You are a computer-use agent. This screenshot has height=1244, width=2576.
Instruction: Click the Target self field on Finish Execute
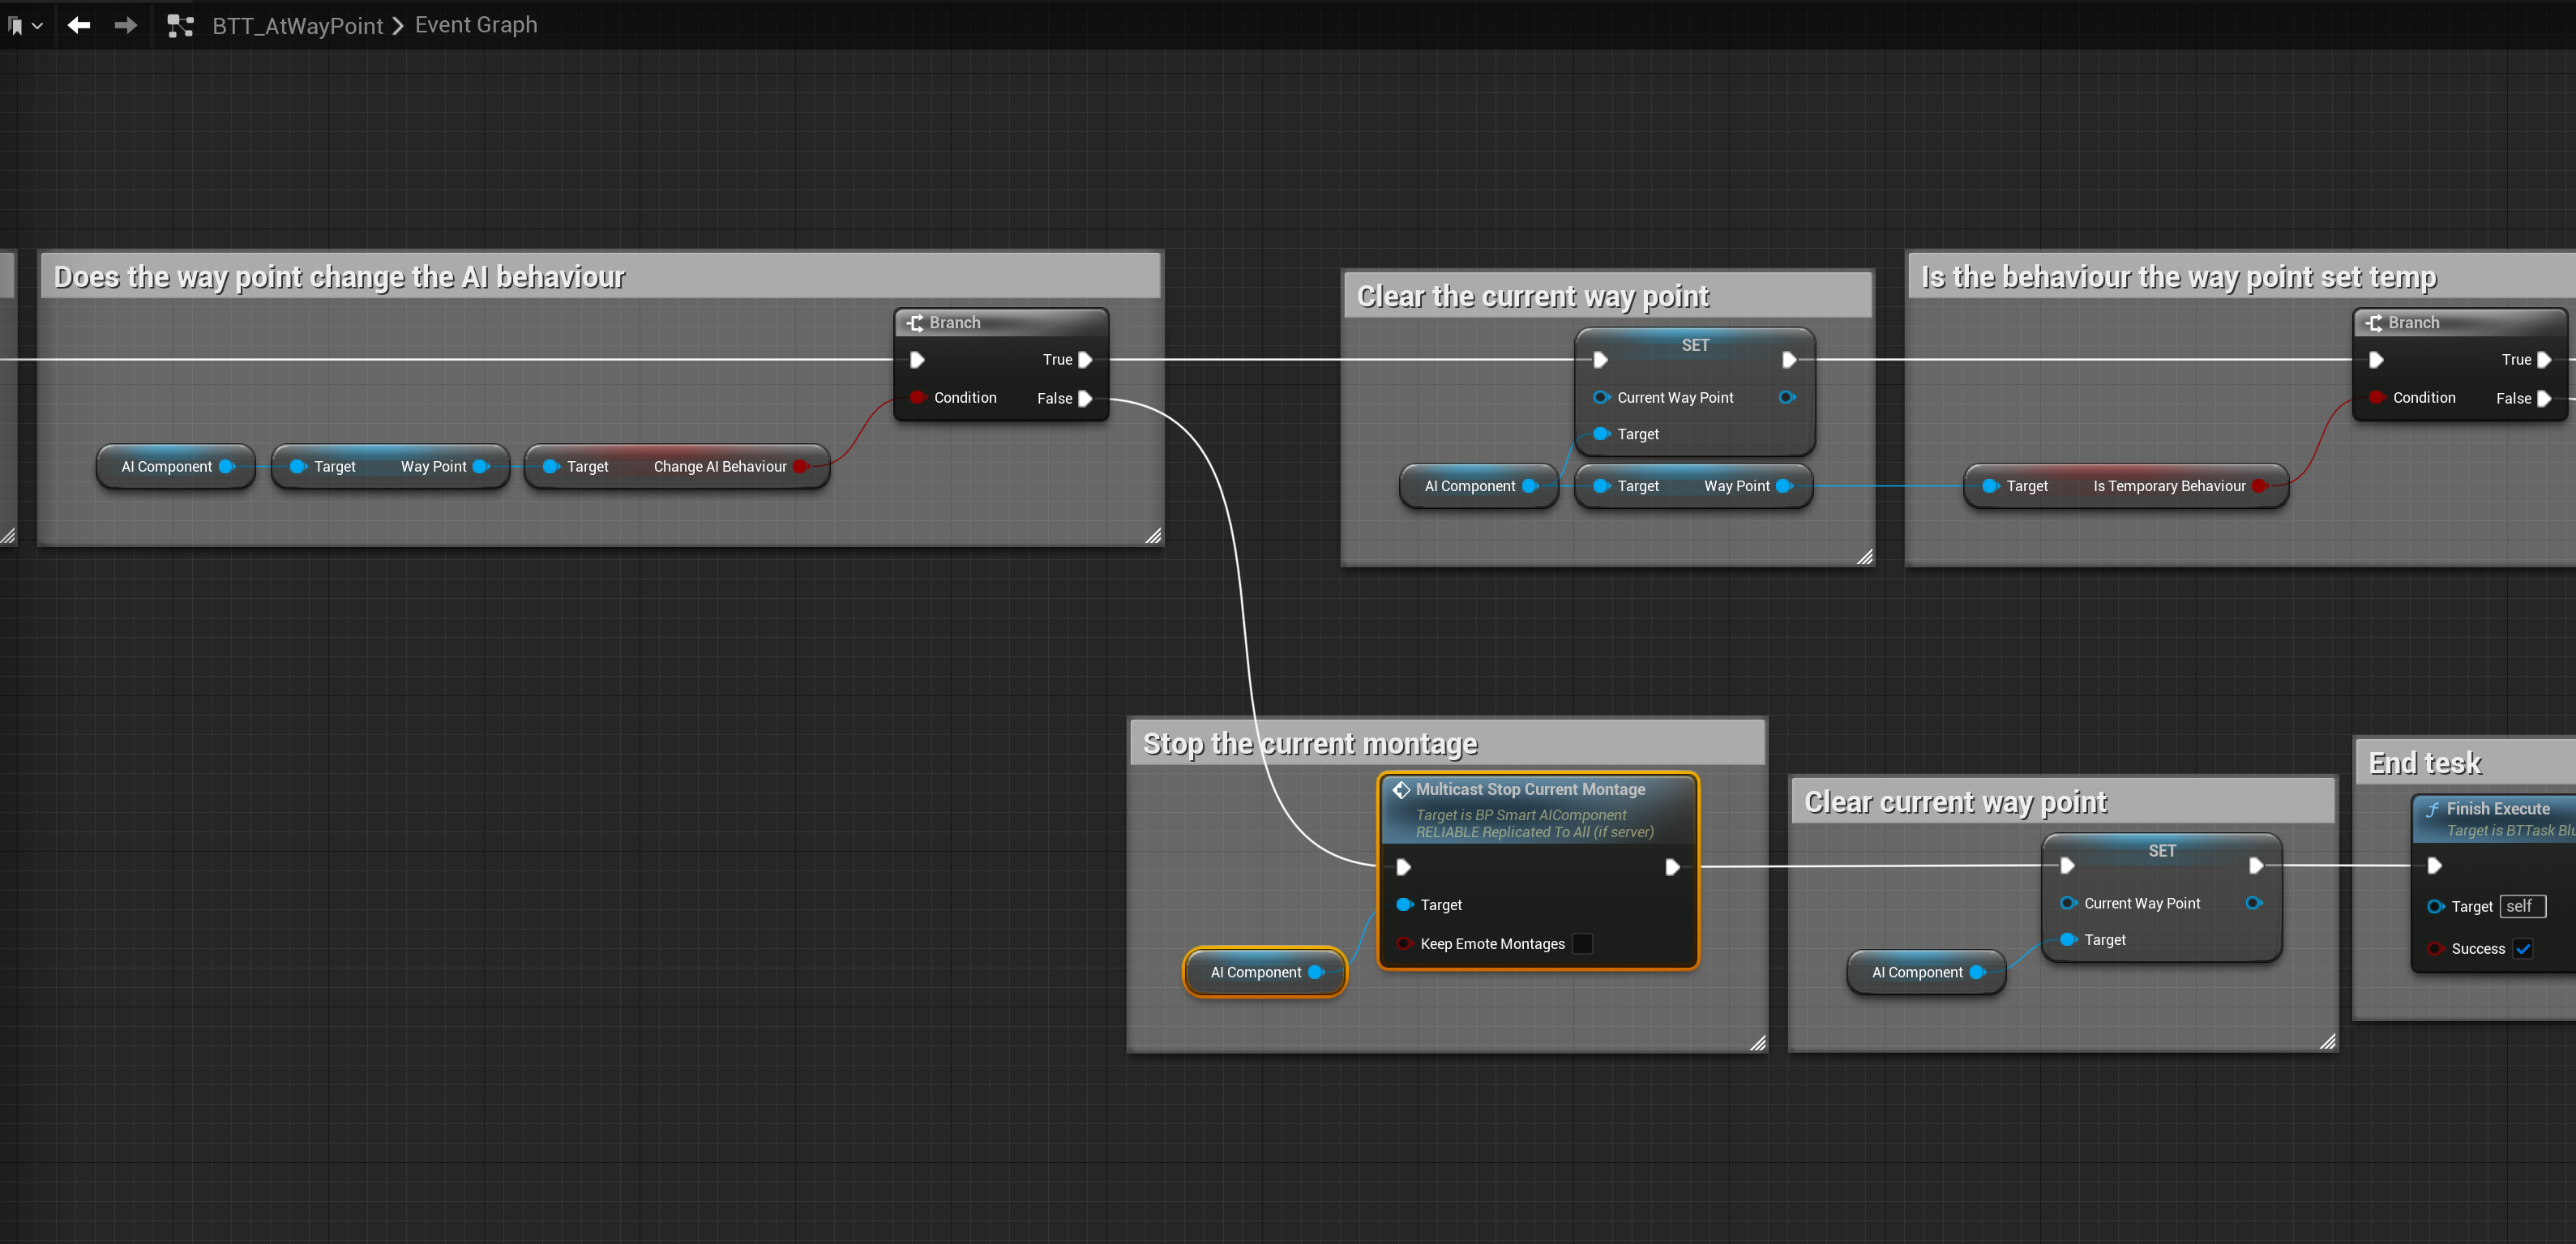2521,906
